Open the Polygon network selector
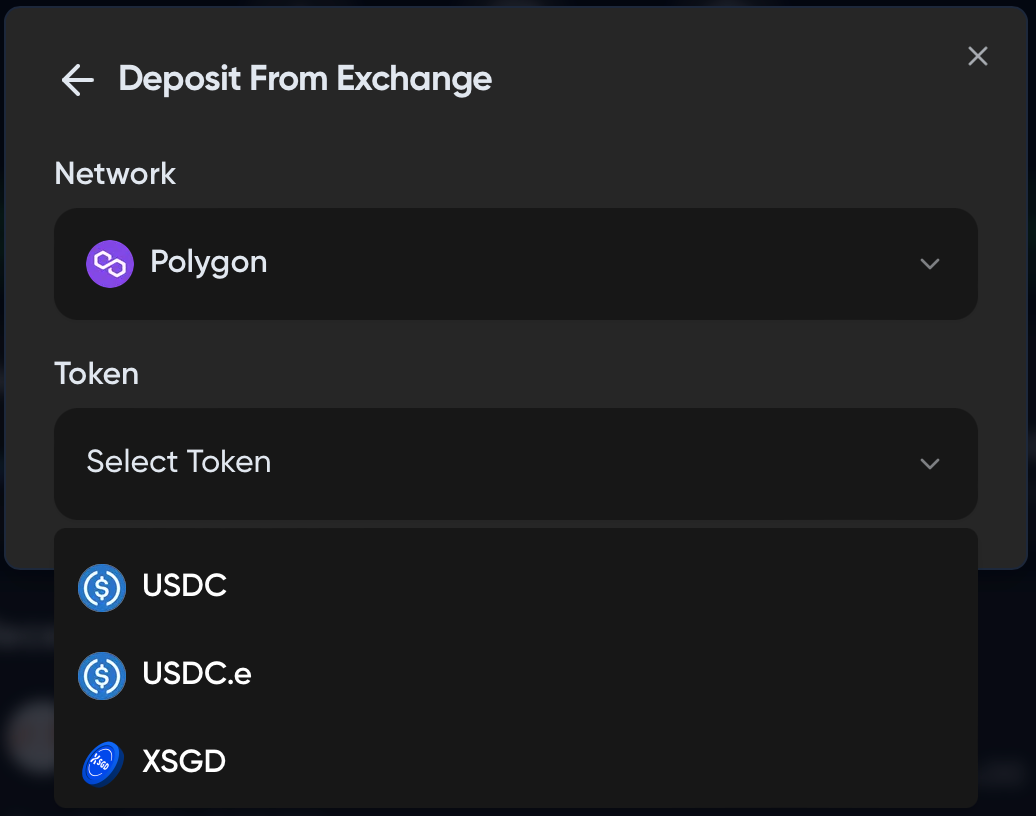This screenshot has height=816, width=1036. [x=515, y=264]
